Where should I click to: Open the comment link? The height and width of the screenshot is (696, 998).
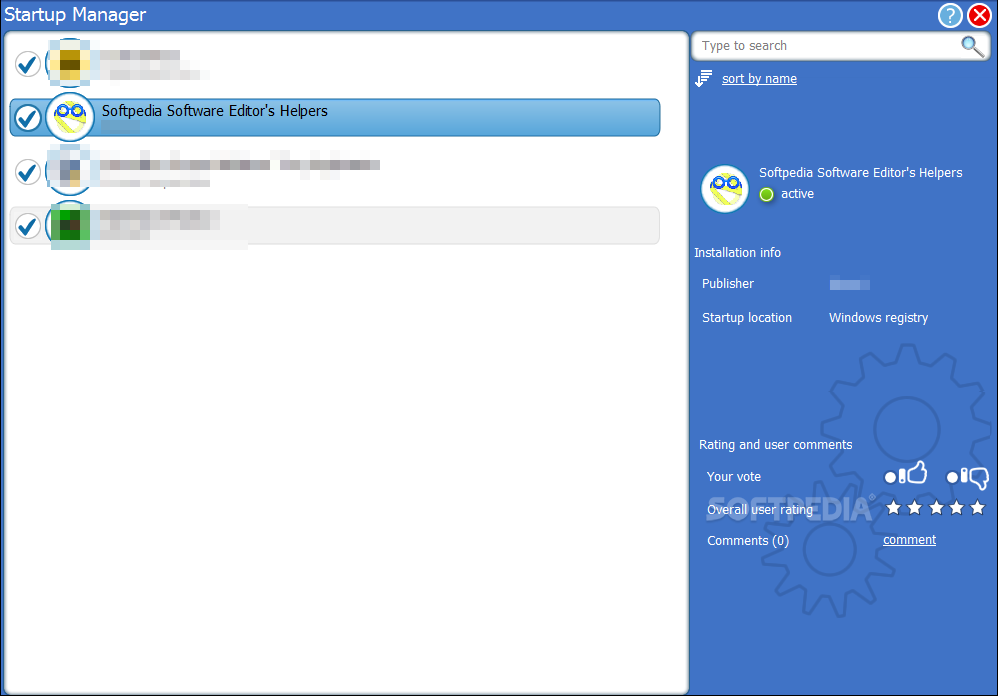click(909, 539)
